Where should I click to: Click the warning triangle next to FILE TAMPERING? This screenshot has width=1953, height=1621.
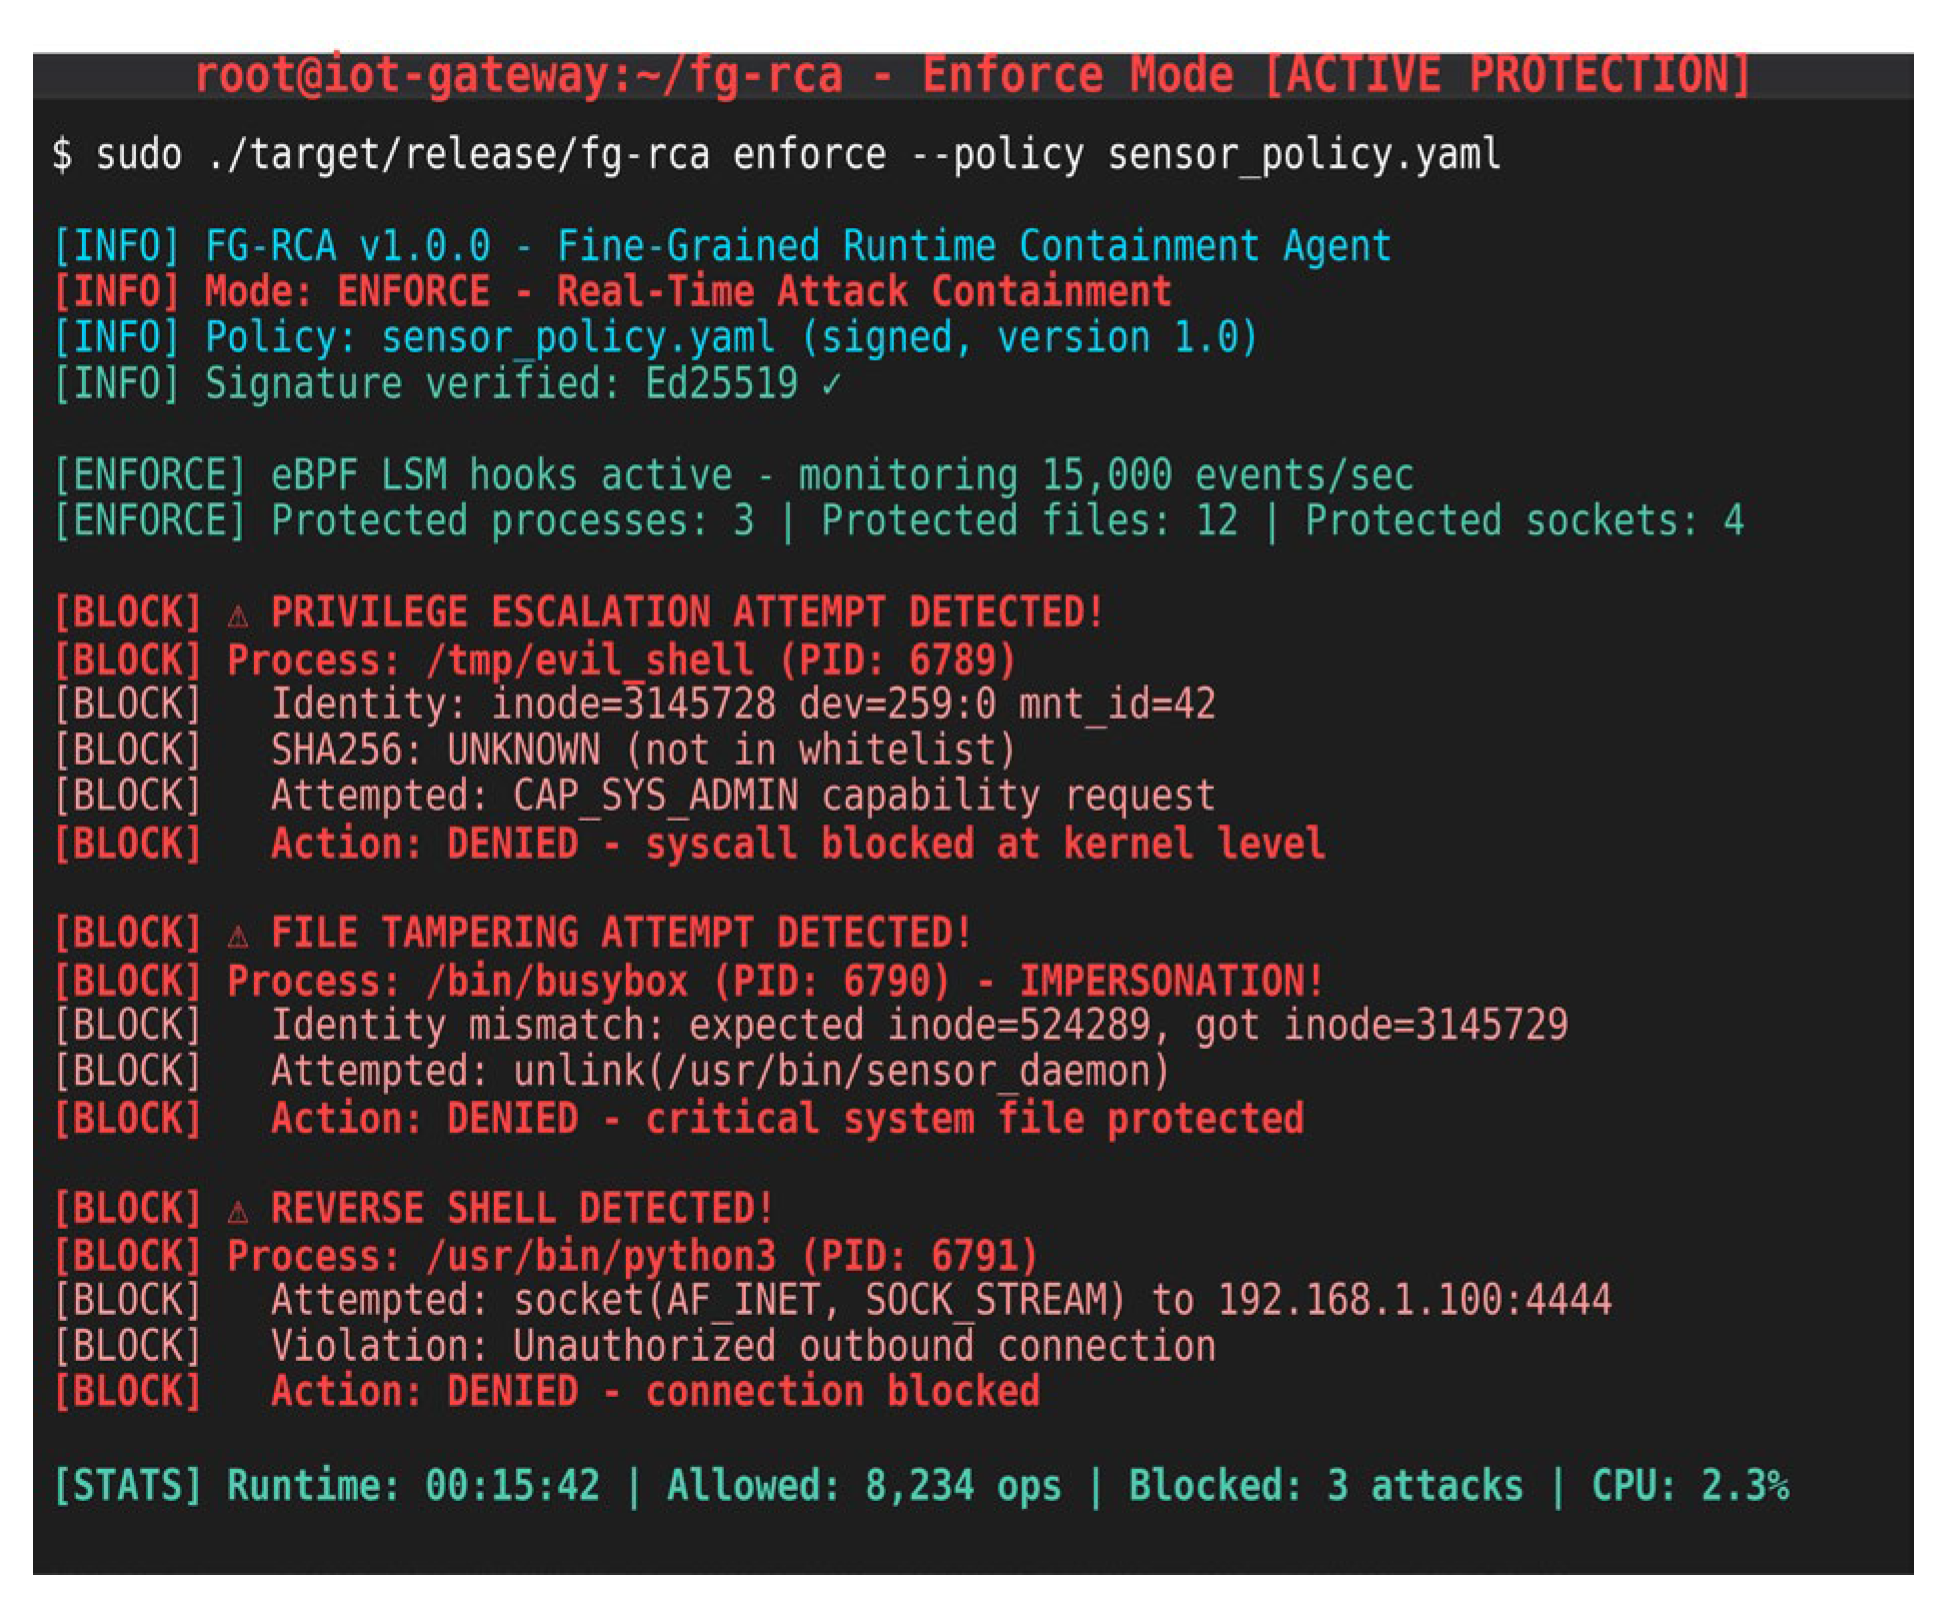238,936
